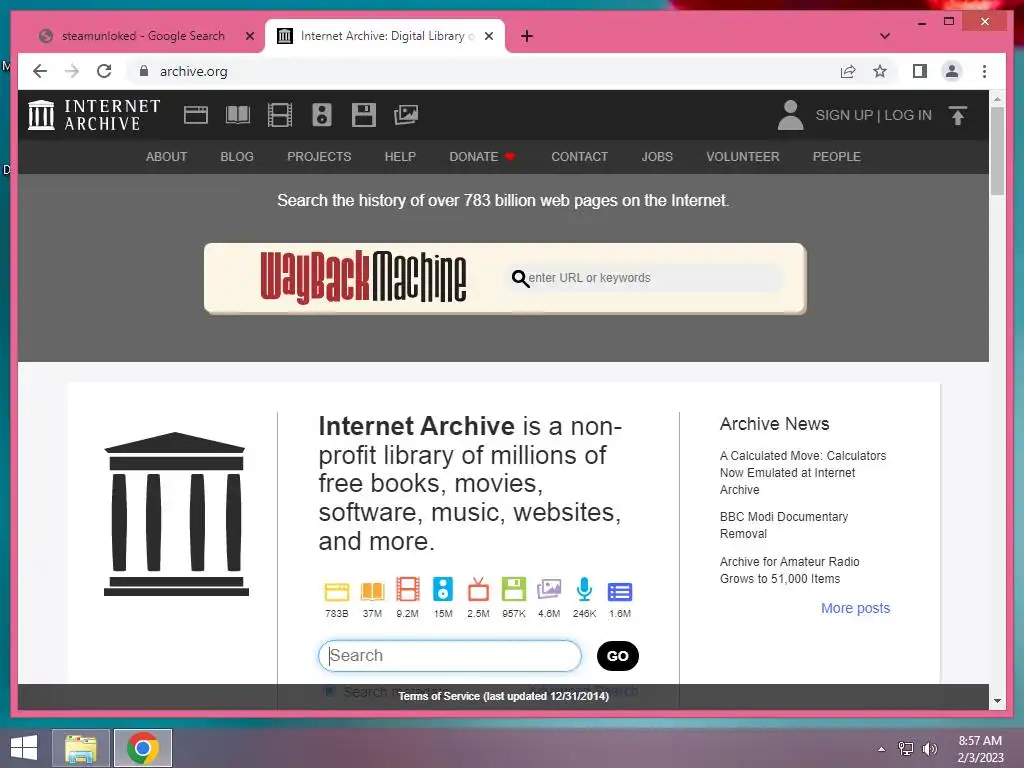Open the tab search dropdown chevron

885,36
